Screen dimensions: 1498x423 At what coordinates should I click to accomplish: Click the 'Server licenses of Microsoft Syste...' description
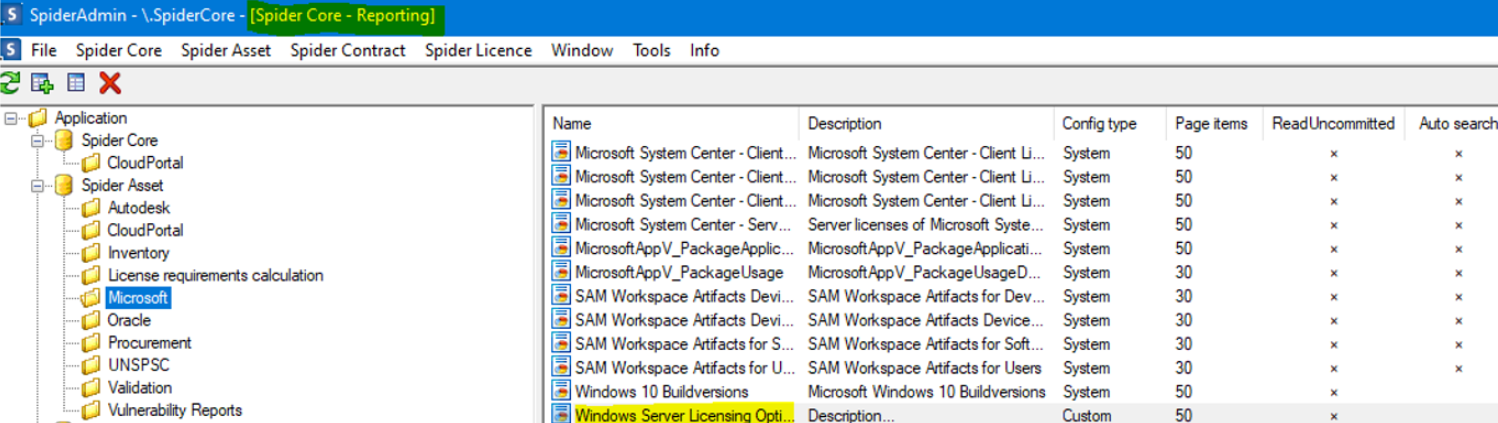(x=926, y=224)
